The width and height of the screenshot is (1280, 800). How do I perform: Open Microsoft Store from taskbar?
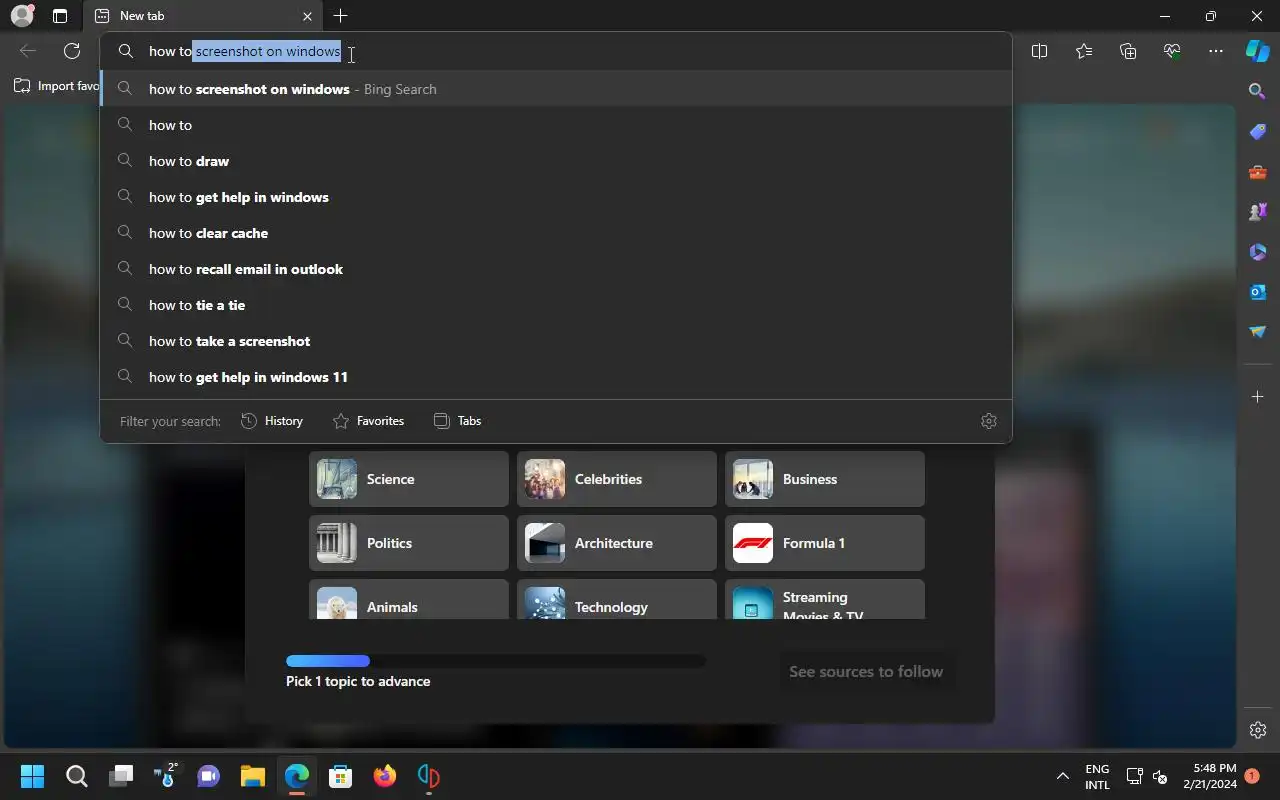tap(340, 776)
